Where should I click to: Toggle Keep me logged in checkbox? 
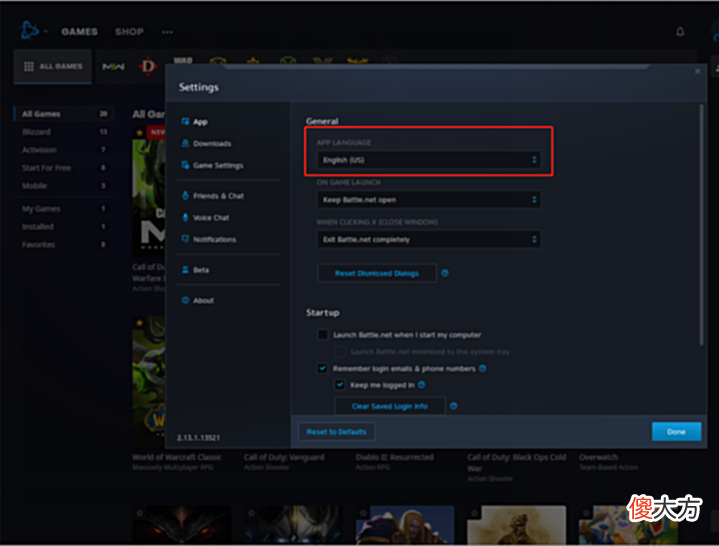tap(340, 385)
